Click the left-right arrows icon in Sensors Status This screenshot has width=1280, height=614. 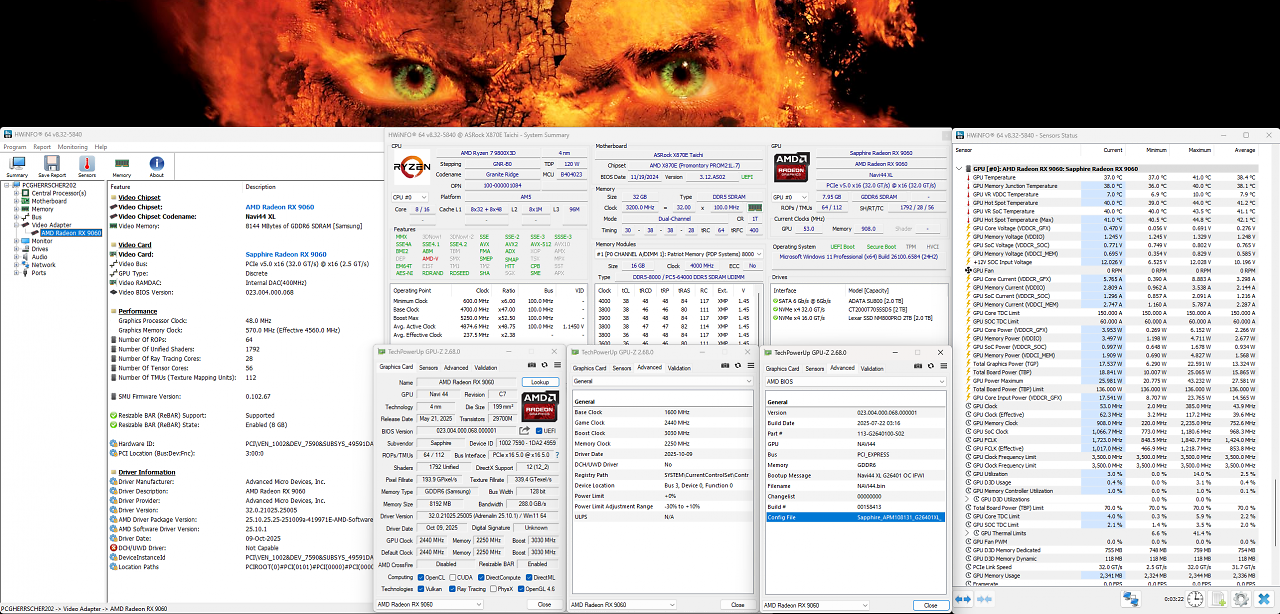(963, 598)
